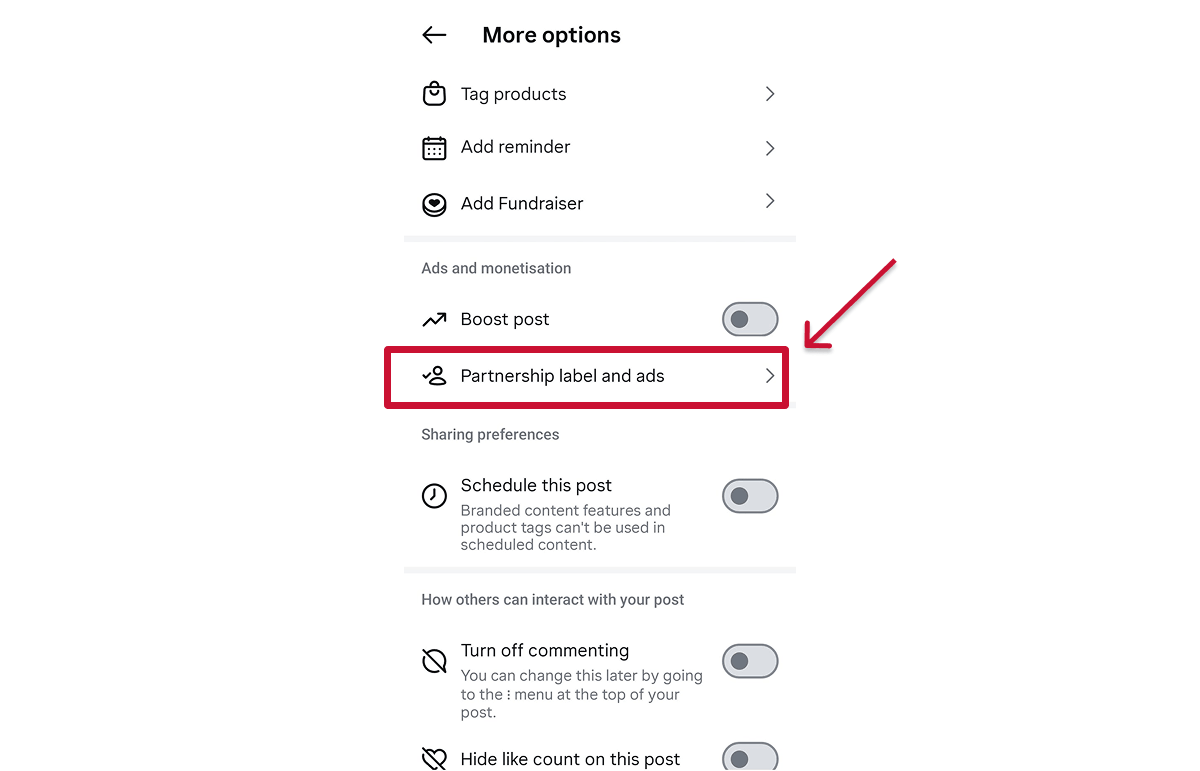This screenshot has height=771, width=1200.
Task: Open Tag products via its chevron
Action: point(769,93)
